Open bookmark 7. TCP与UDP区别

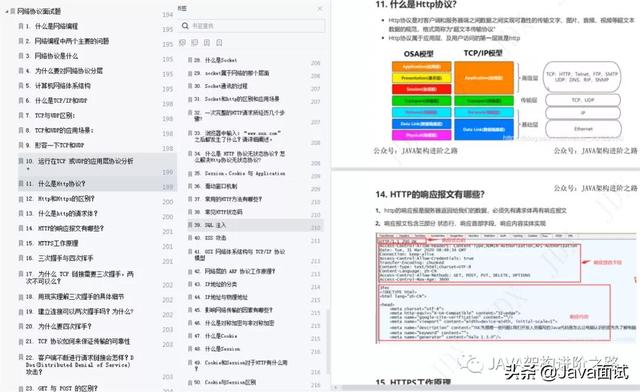click(x=50, y=116)
